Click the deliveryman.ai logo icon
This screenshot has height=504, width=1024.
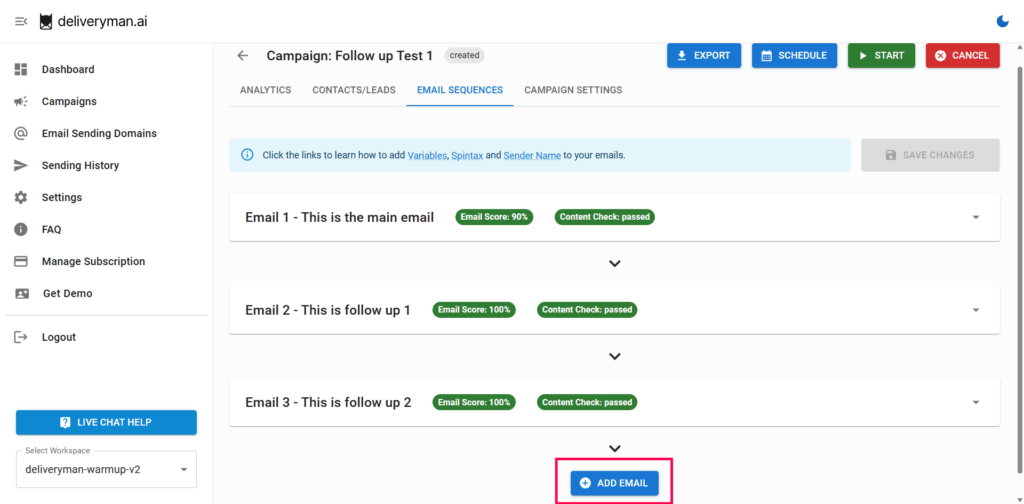pos(46,22)
